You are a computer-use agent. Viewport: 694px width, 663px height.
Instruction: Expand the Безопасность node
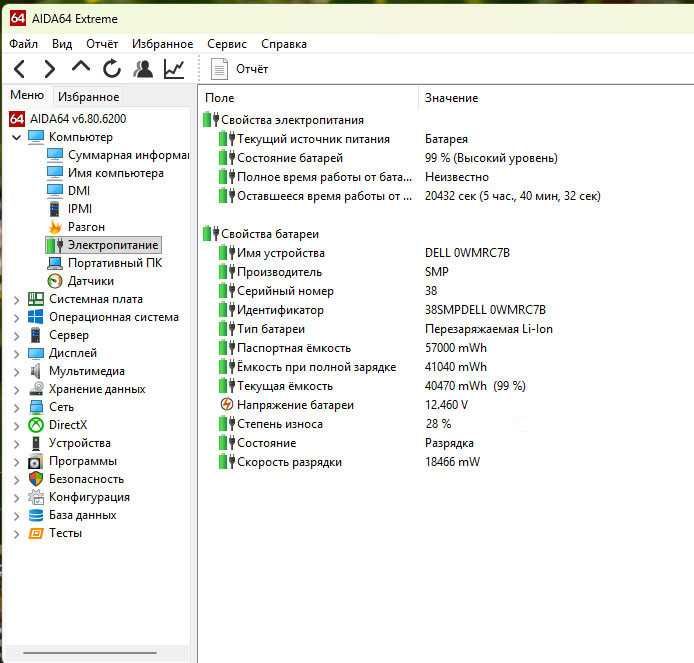tap(16, 480)
